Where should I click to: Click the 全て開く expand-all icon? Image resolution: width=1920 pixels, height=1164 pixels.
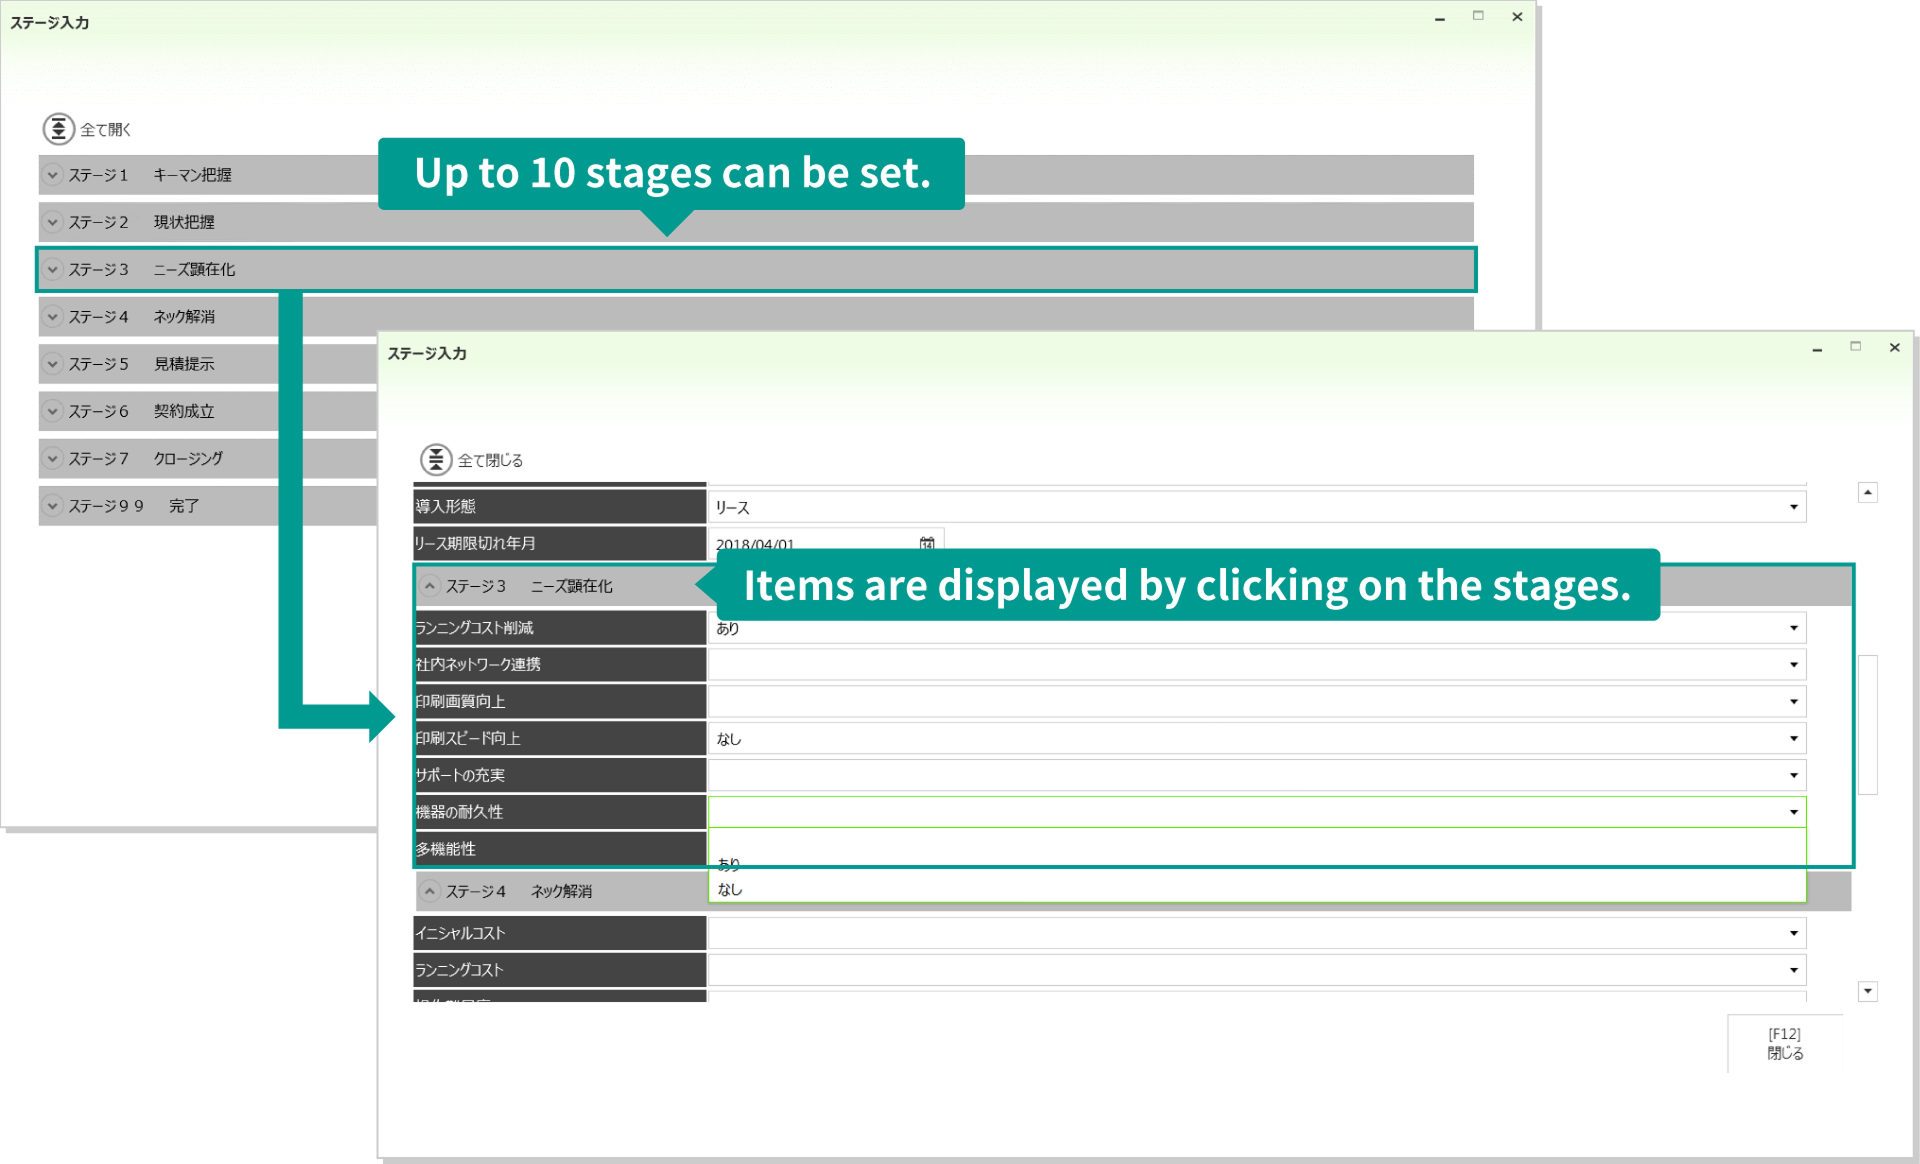[x=58, y=129]
